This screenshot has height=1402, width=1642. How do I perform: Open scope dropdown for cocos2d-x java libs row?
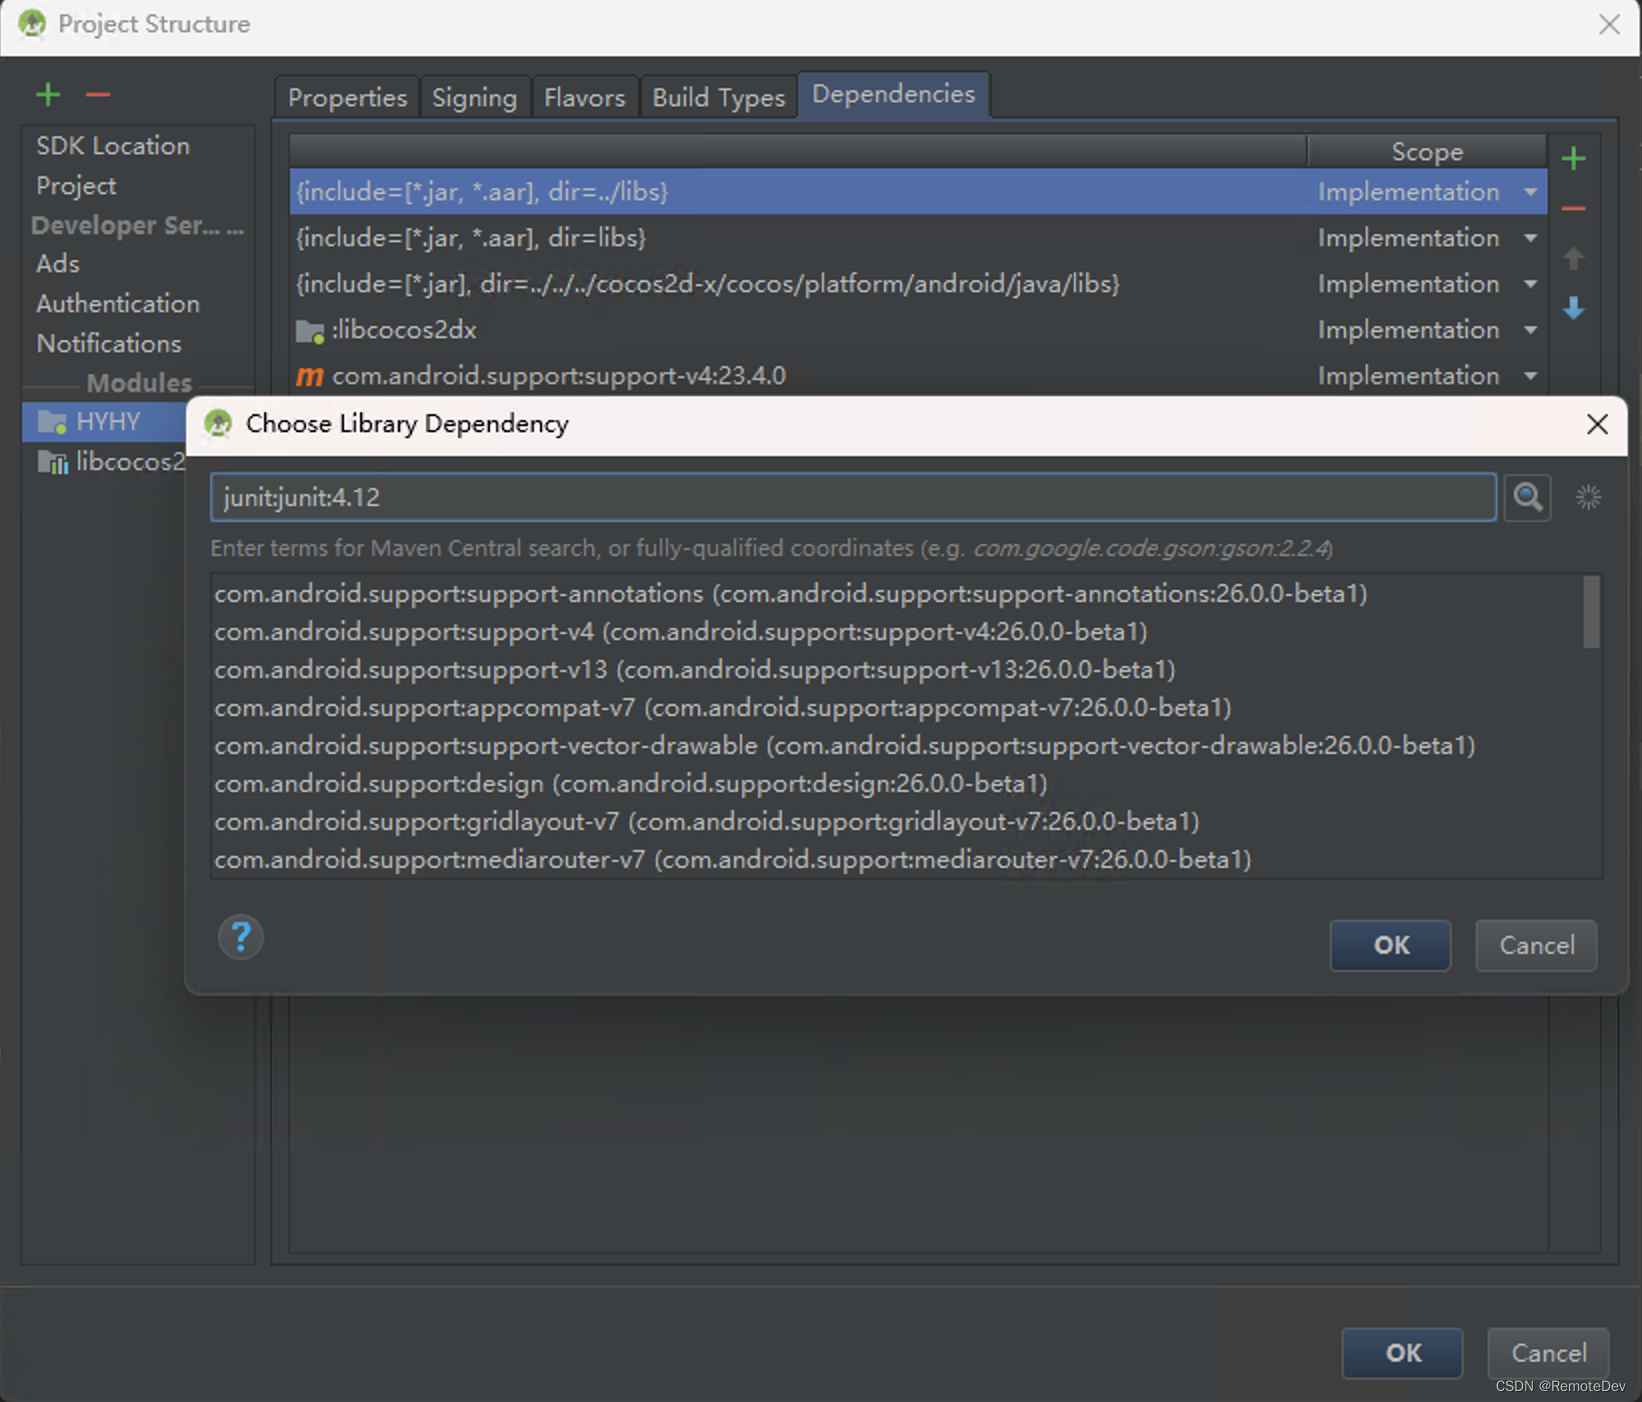coord(1530,284)
